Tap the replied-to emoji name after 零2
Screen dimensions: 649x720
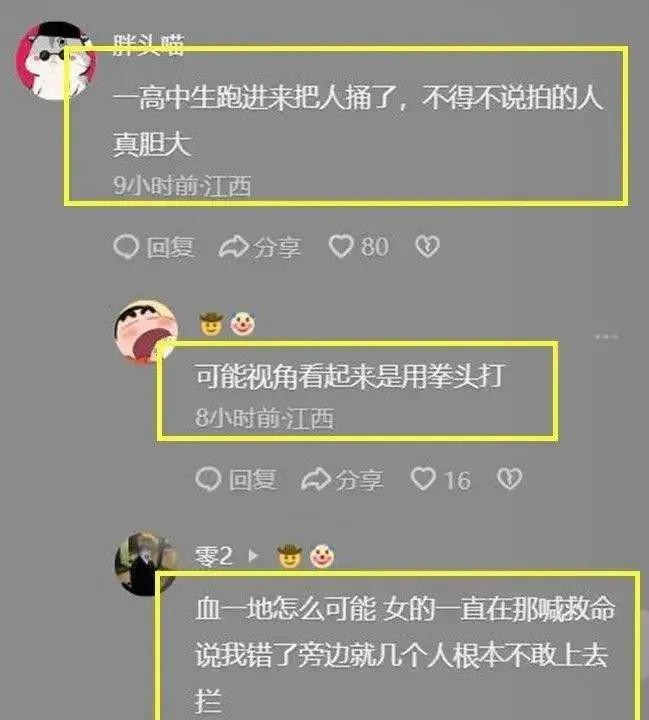tap(306, 556)
